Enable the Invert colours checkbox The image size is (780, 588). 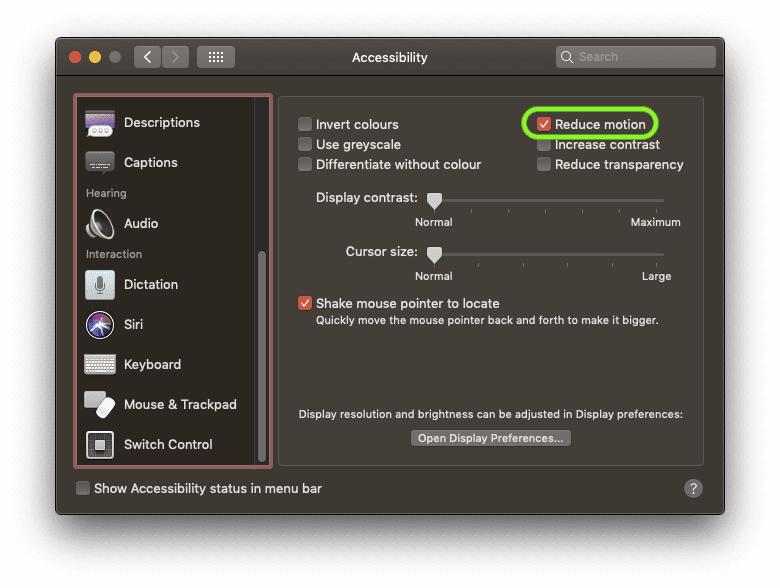[305, 124]
